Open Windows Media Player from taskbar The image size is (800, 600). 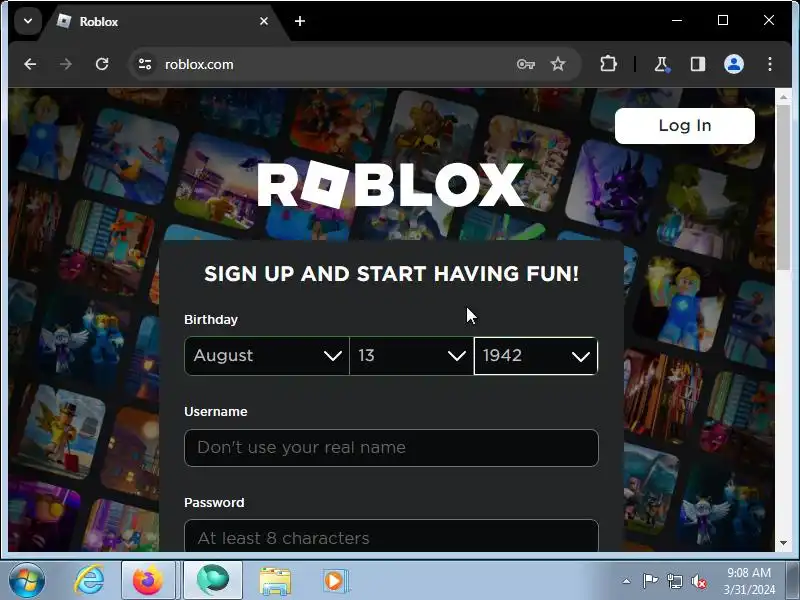(x=335, y=581)
